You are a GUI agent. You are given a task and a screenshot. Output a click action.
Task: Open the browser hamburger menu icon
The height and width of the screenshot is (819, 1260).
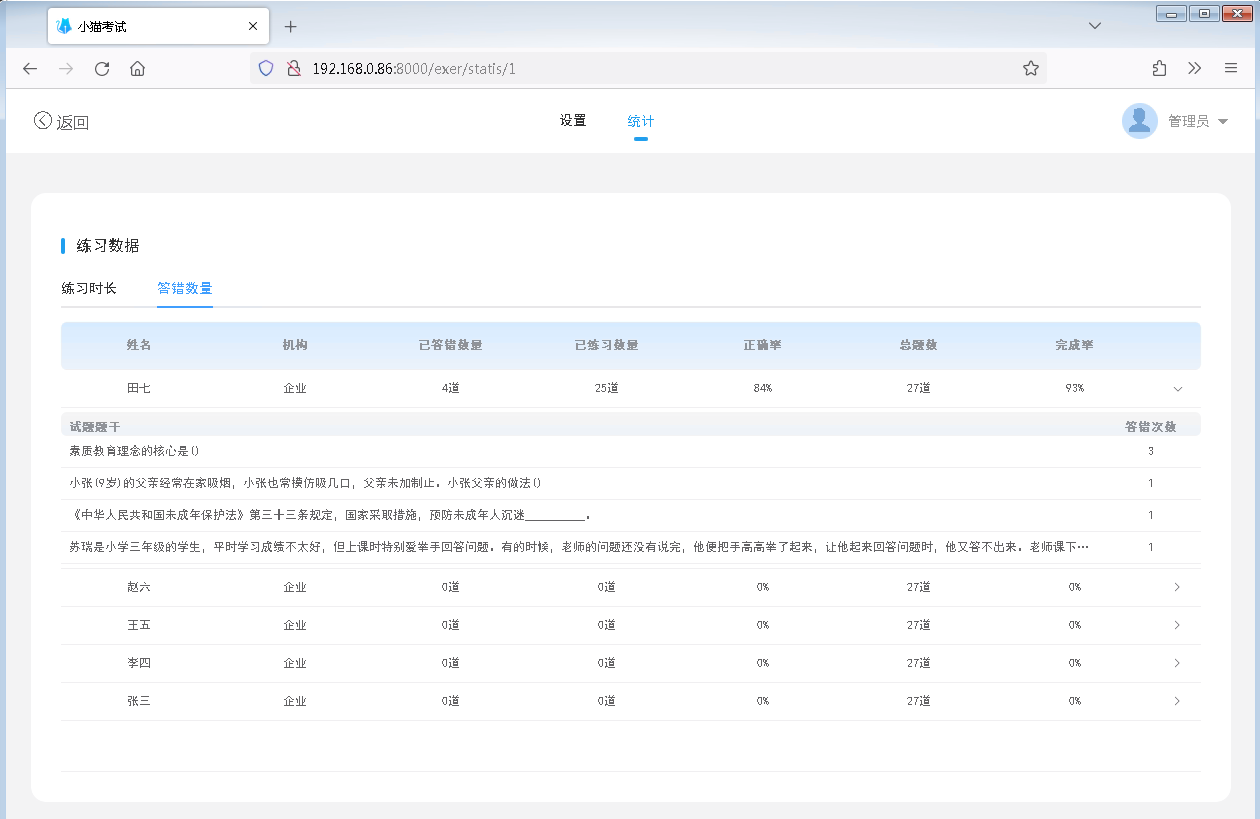click(1231, 69)
